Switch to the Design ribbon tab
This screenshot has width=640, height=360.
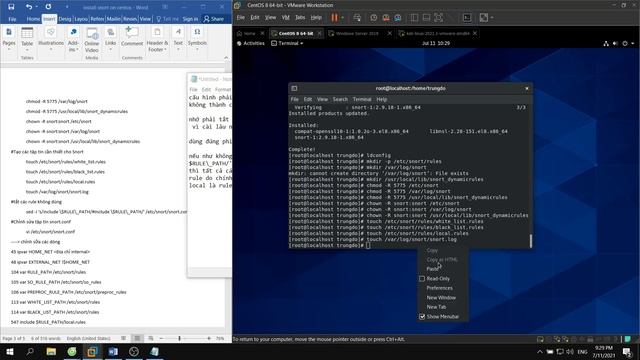tap(65, 19)
